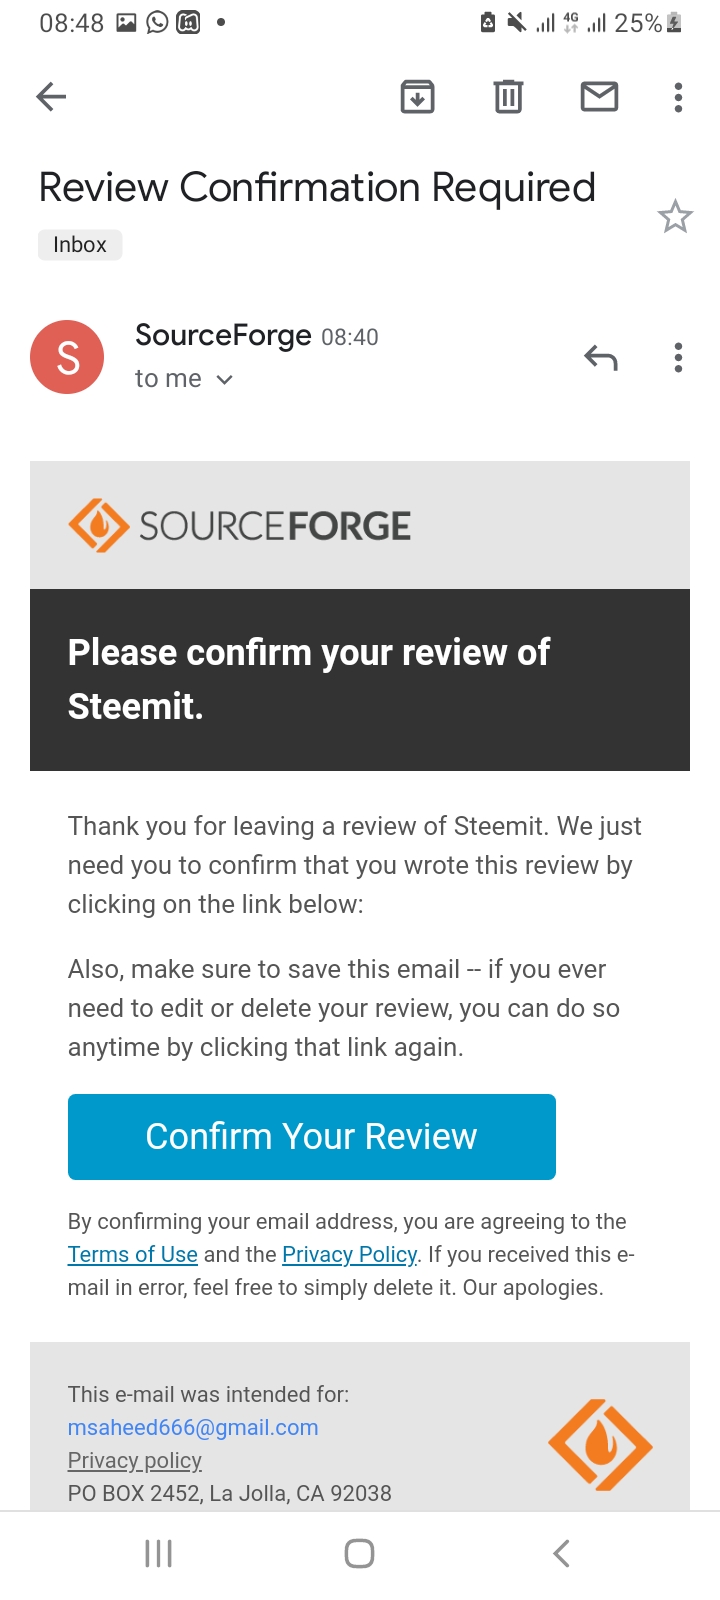Reply to the SourceForge message
The width and height of the screenshot is (720, 1600).
(601, 358)
